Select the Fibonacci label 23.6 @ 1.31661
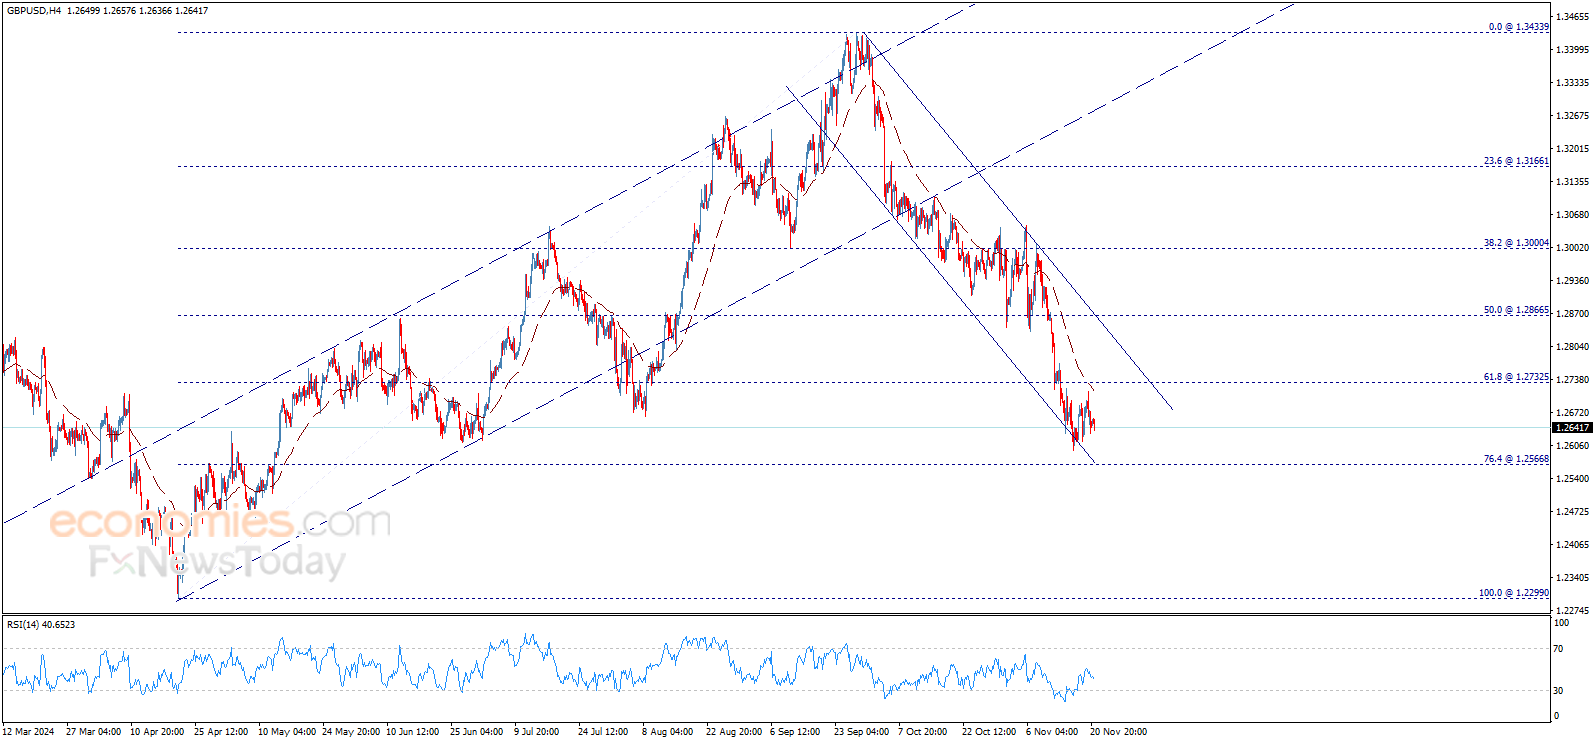This screenshot has width=1596, height=743. [1516, 161]
